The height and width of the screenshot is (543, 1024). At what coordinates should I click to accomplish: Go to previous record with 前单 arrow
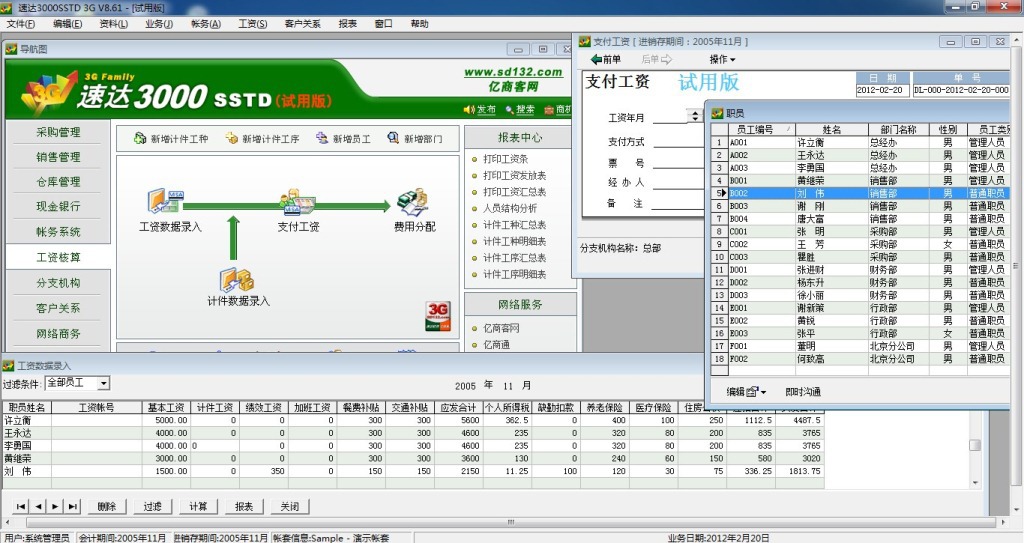pos(605,59)
